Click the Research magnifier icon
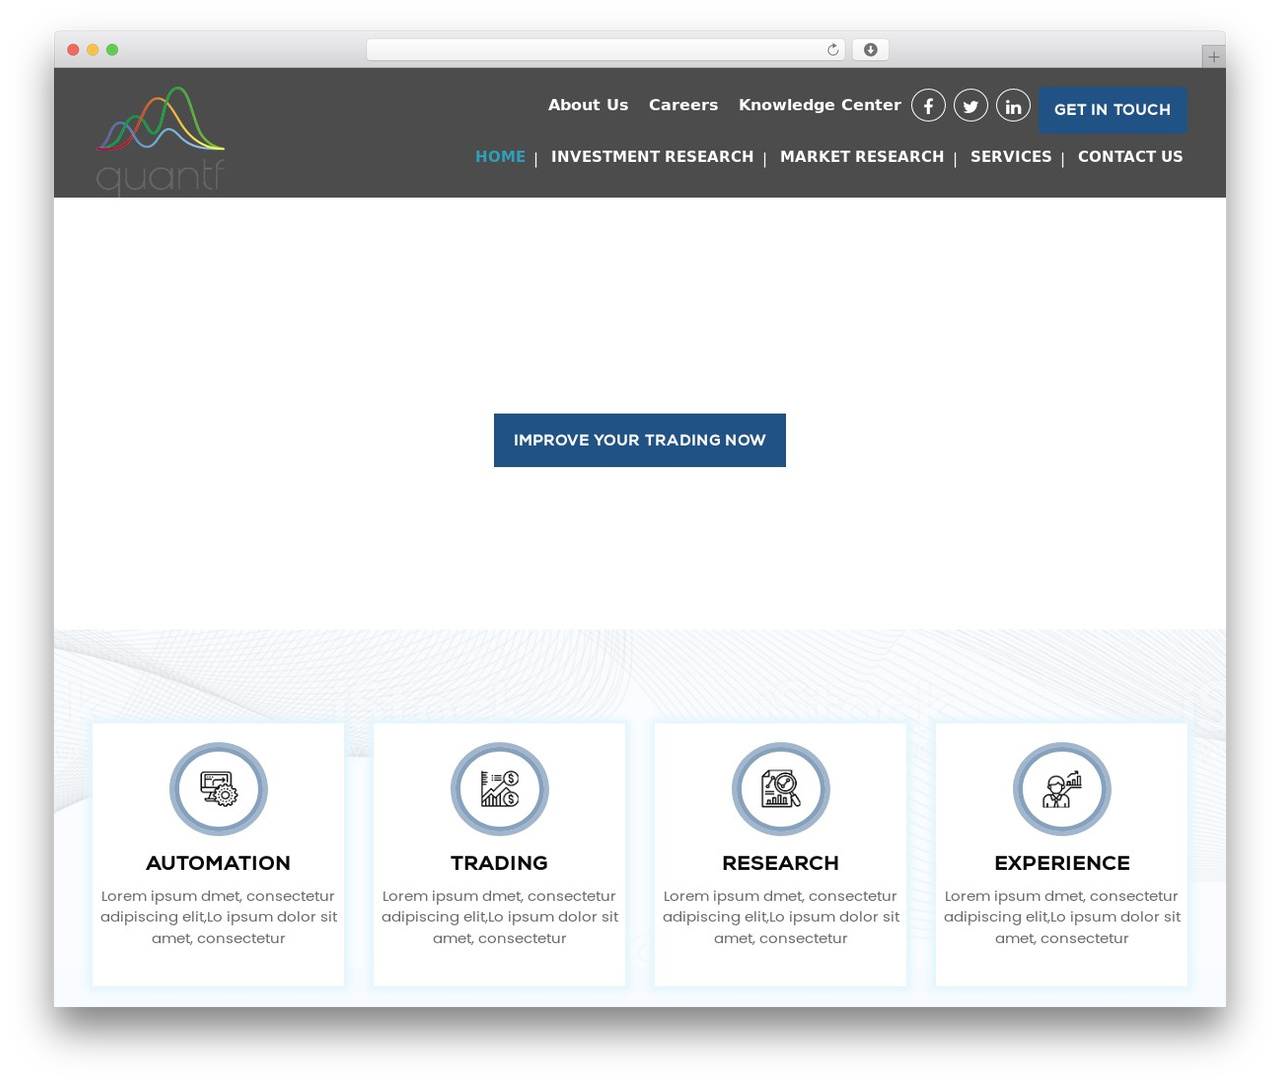Viewport: 1280px width, 1084px height. (x=781, y=789)
